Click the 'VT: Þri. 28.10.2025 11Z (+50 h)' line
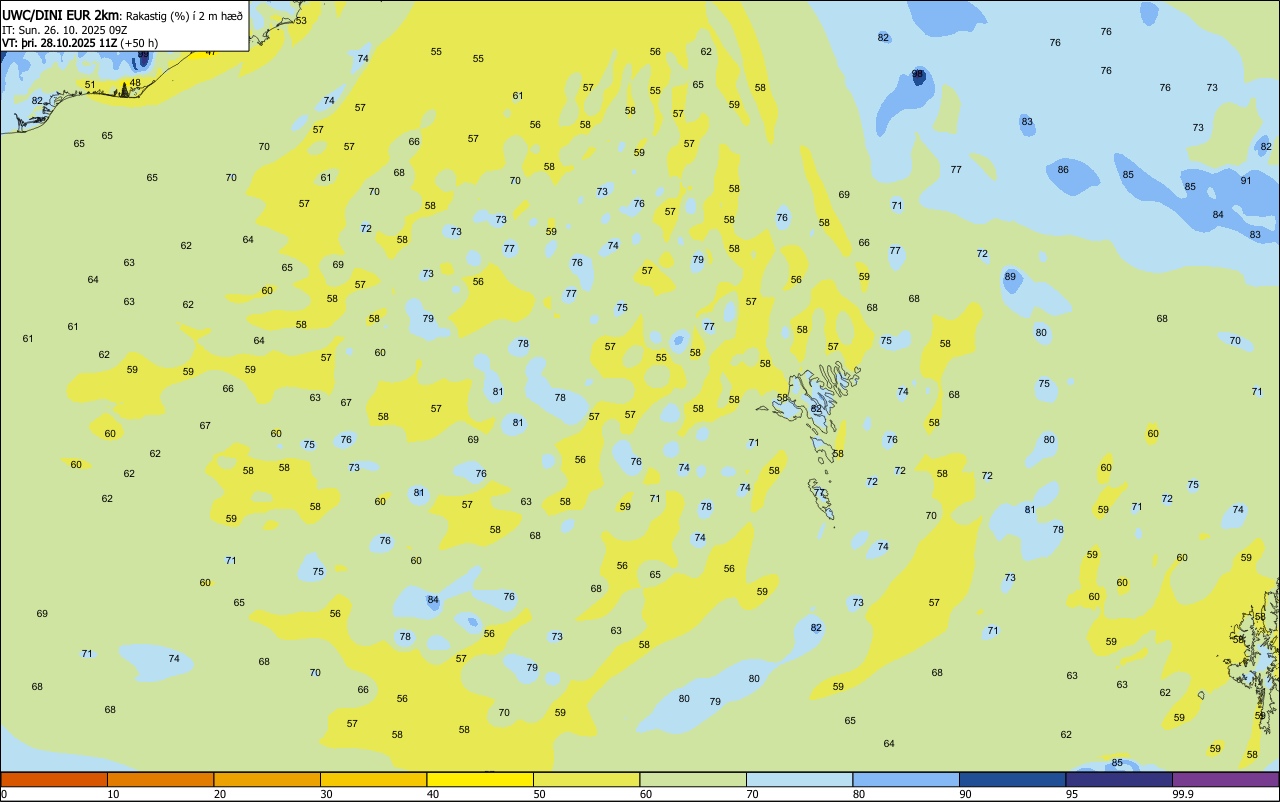 pyautogui.click(x=80, y=42)
